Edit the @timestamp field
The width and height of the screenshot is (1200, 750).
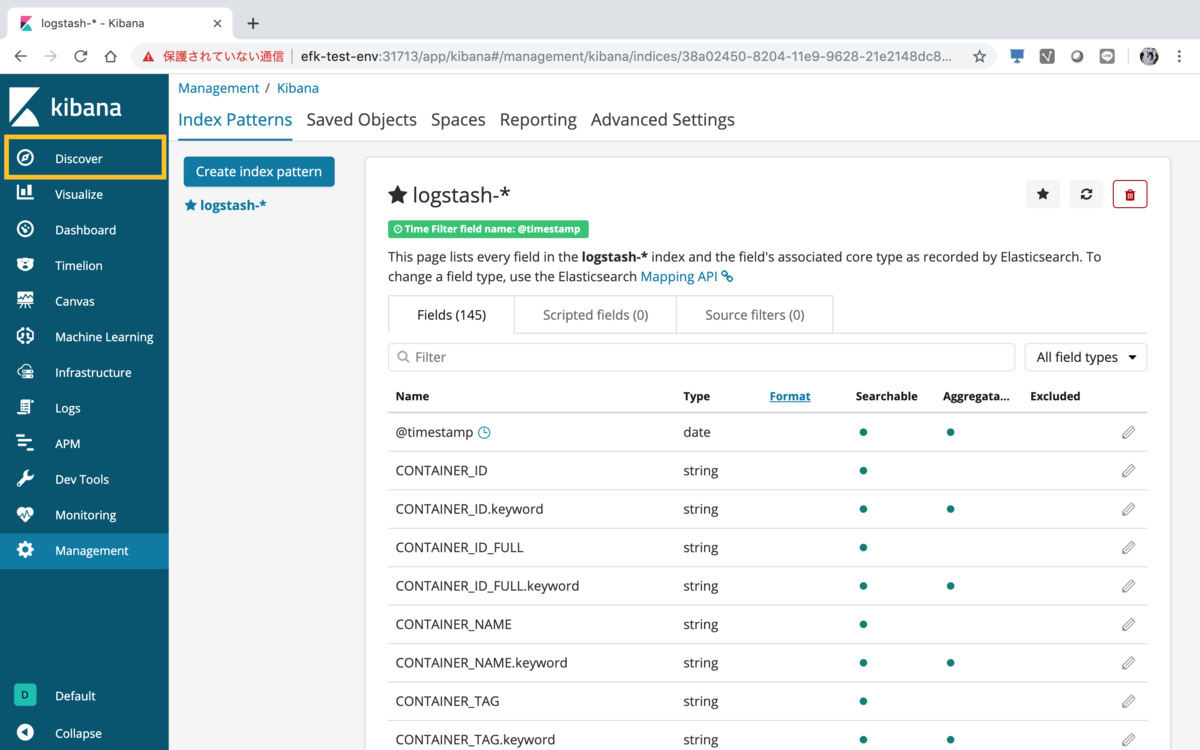(x=1128, y=433)
